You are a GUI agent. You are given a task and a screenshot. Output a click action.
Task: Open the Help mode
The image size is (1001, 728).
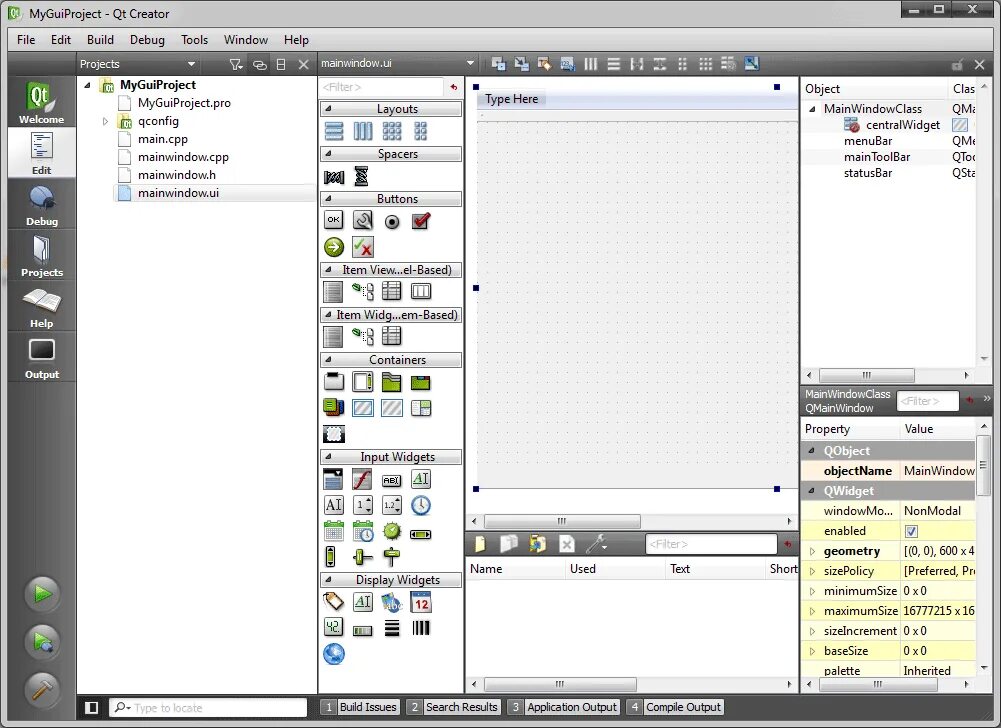(x=41, y=307)
